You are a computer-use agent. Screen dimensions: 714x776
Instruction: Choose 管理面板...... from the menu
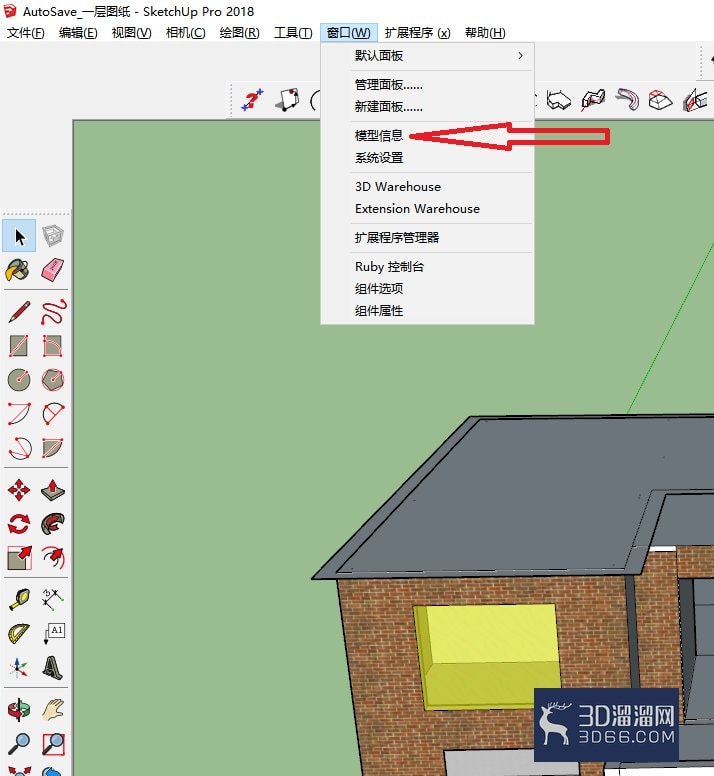[x=428, y=85]
